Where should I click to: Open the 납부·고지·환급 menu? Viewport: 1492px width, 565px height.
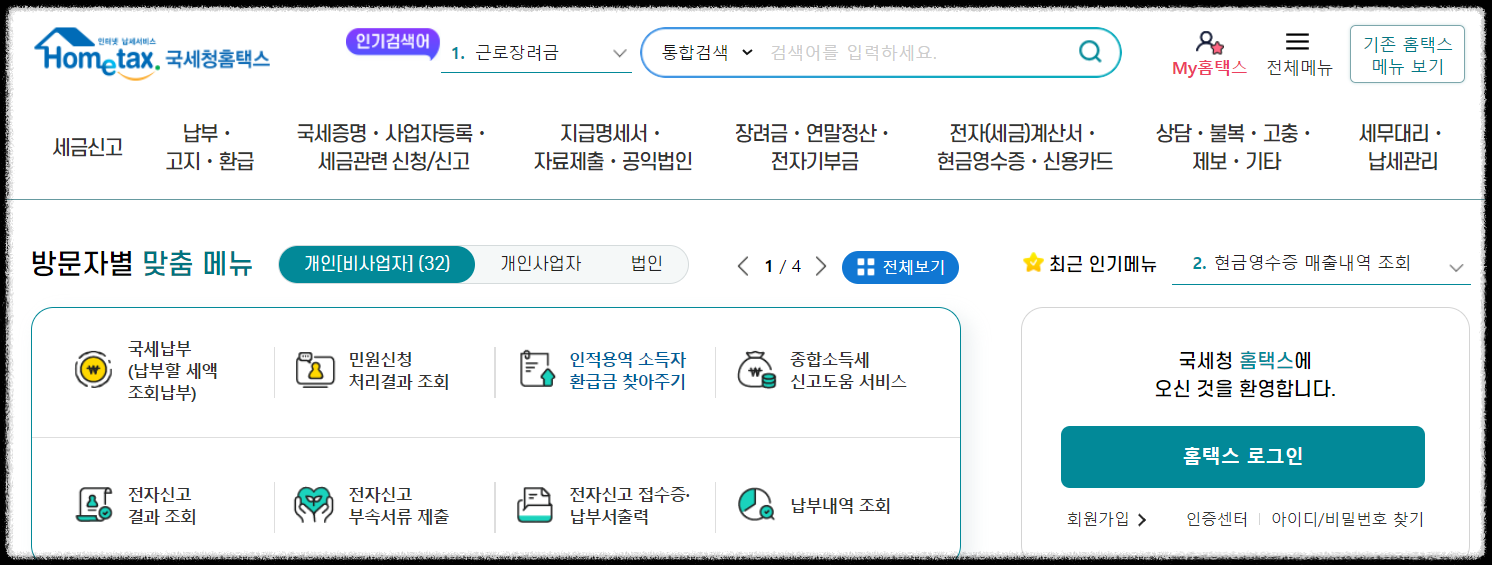(209, 147)
